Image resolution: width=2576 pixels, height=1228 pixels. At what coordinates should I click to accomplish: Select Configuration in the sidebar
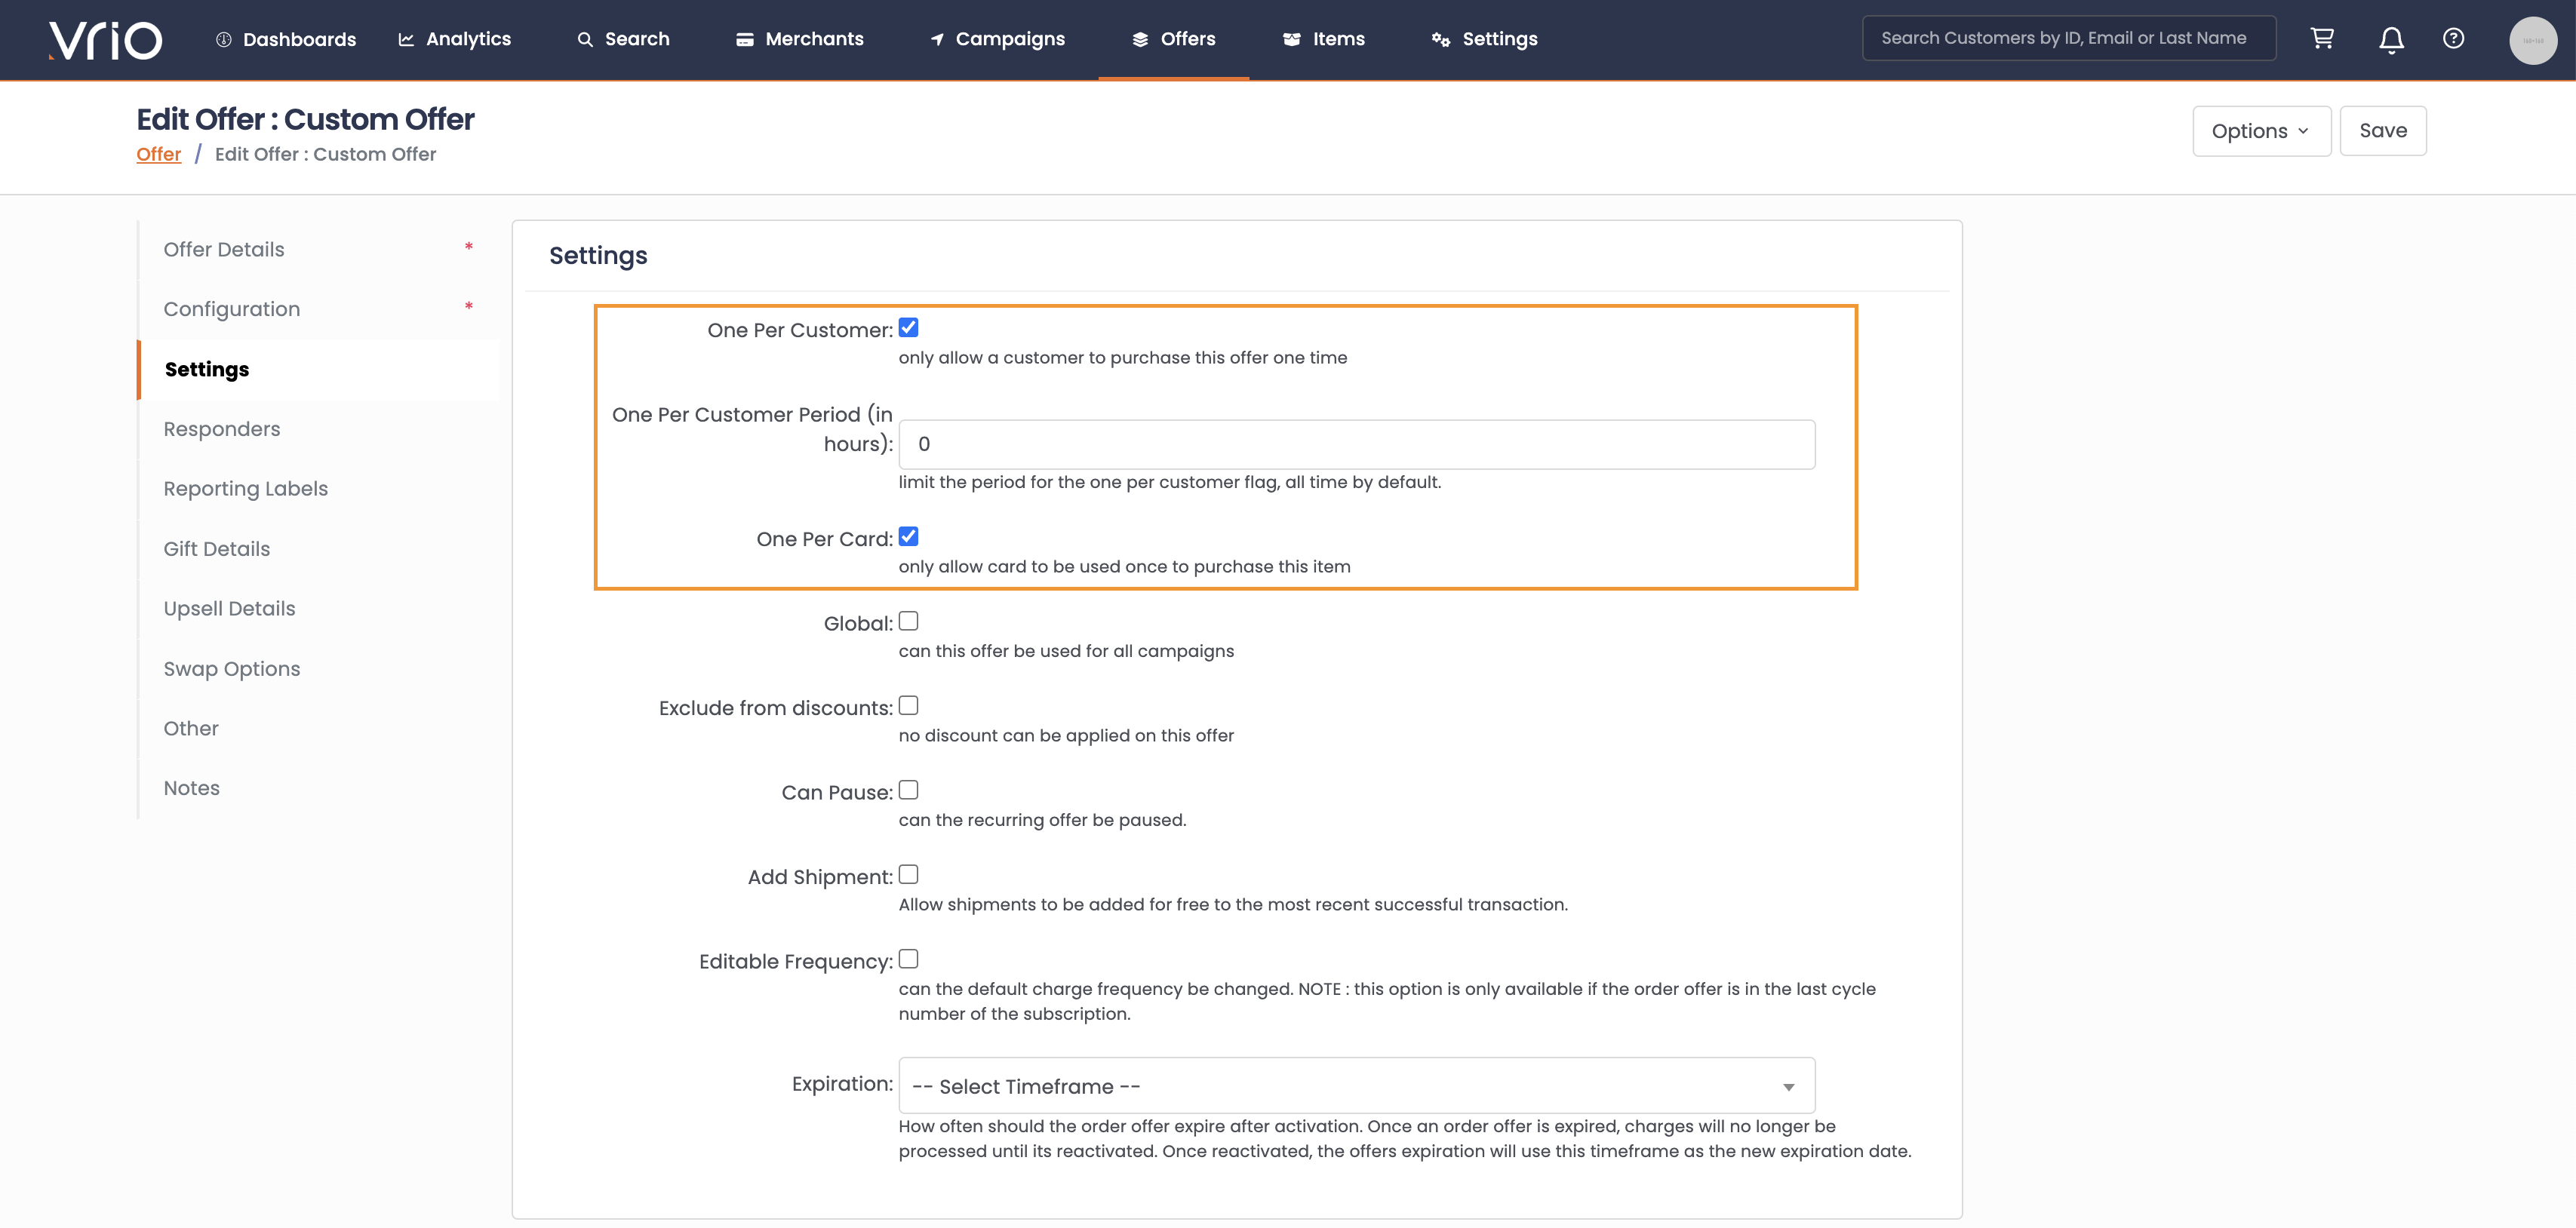click(x=319, y=309)
